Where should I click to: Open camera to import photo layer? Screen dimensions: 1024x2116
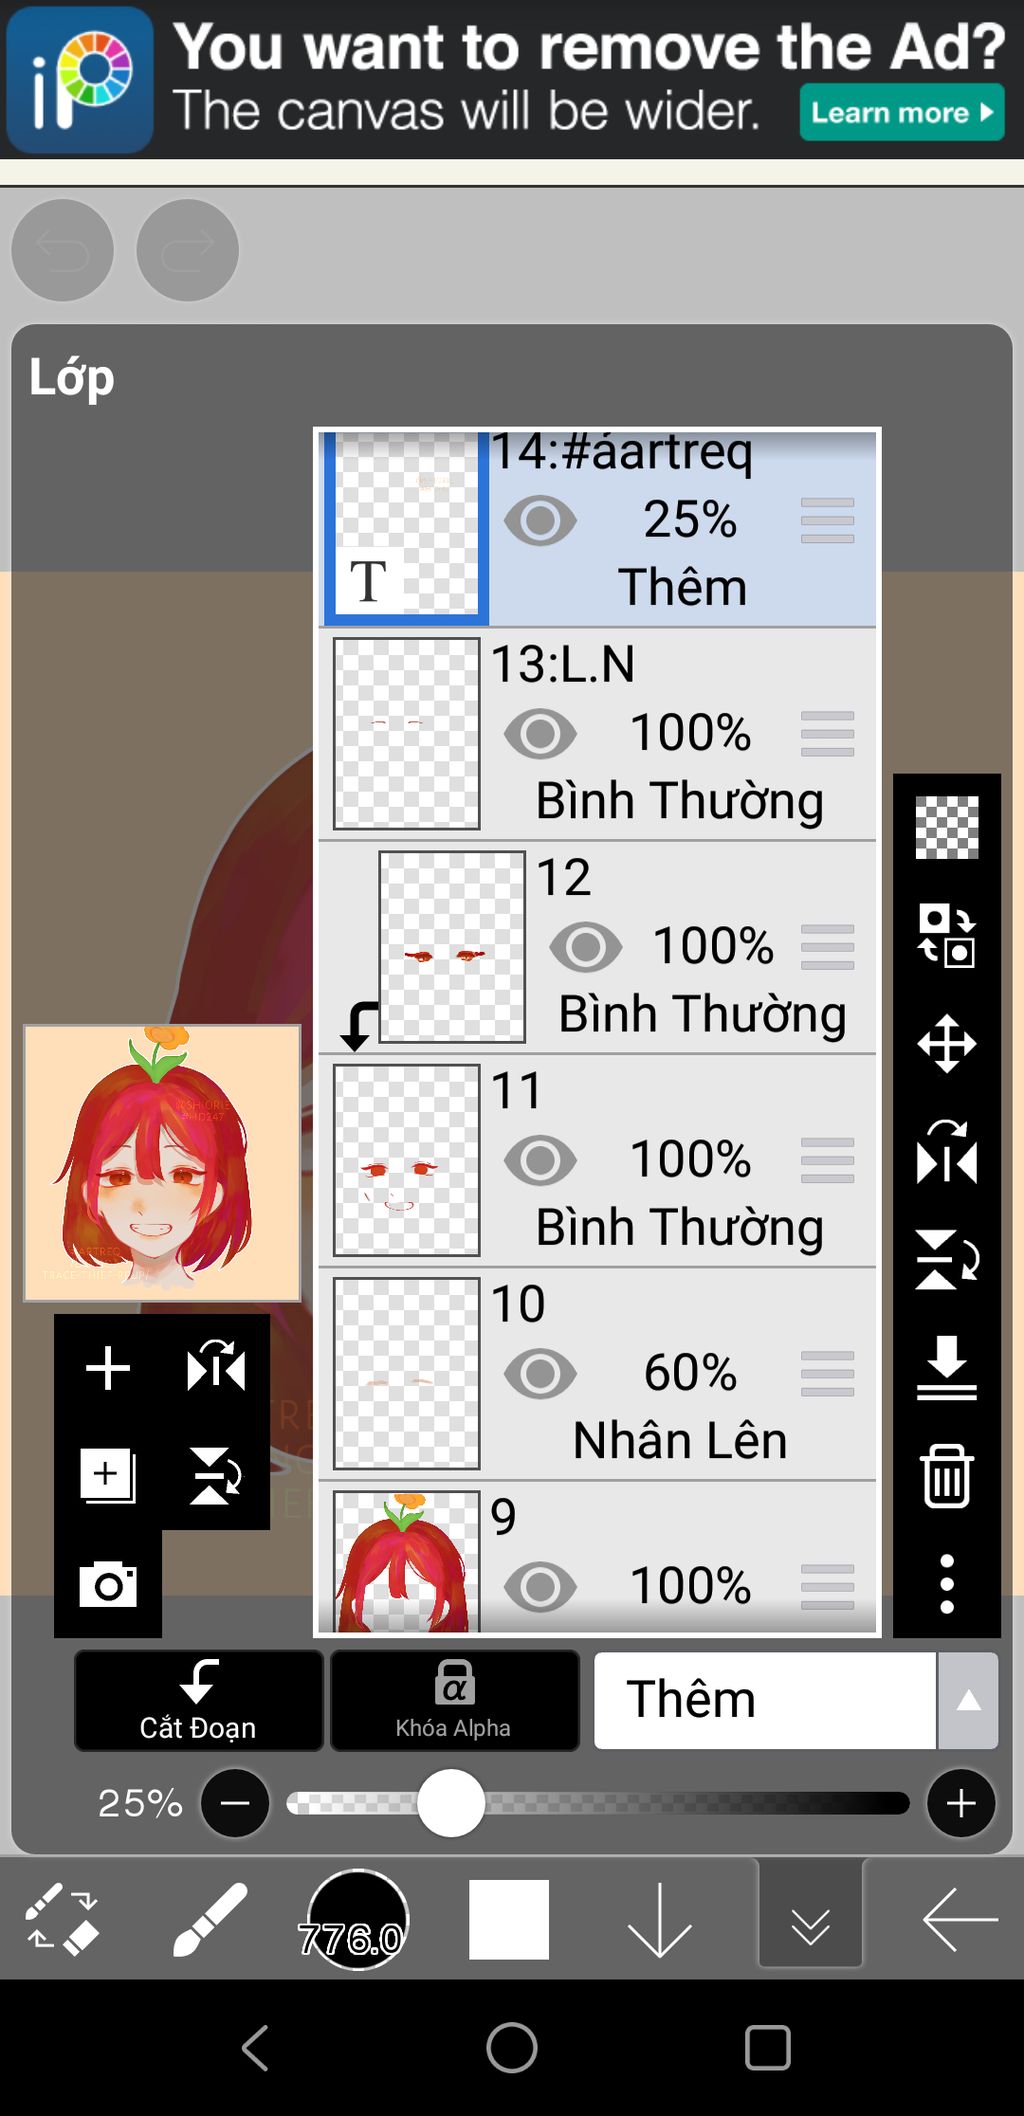pos(108,1584)
